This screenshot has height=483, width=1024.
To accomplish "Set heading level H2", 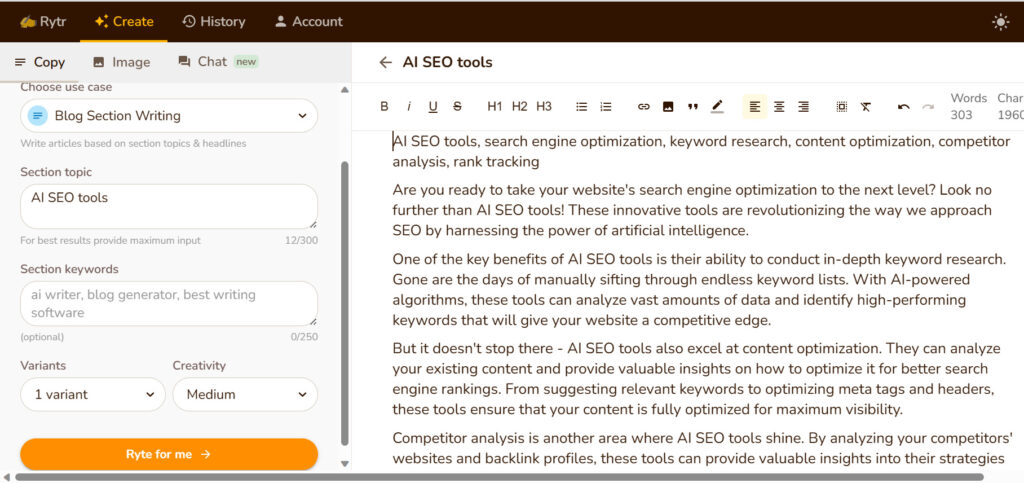I will coord(519,106).
